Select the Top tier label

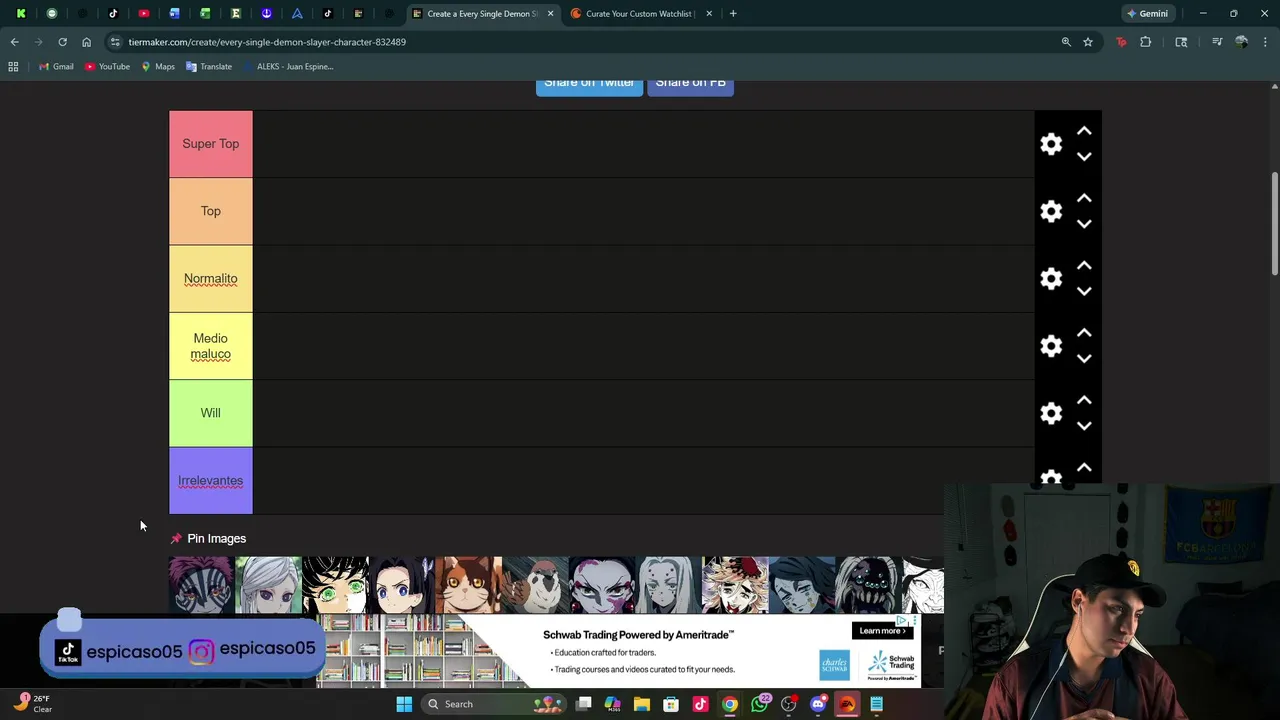(x=210, y=211)
